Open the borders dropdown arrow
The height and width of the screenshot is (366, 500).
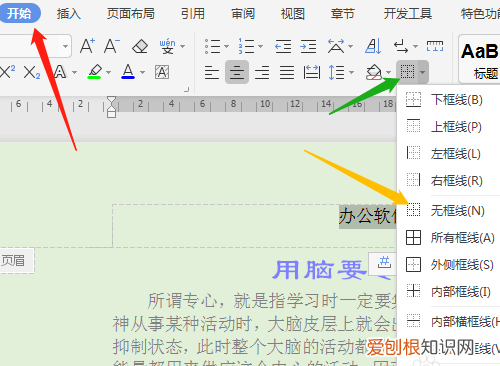tap(422, 72)
